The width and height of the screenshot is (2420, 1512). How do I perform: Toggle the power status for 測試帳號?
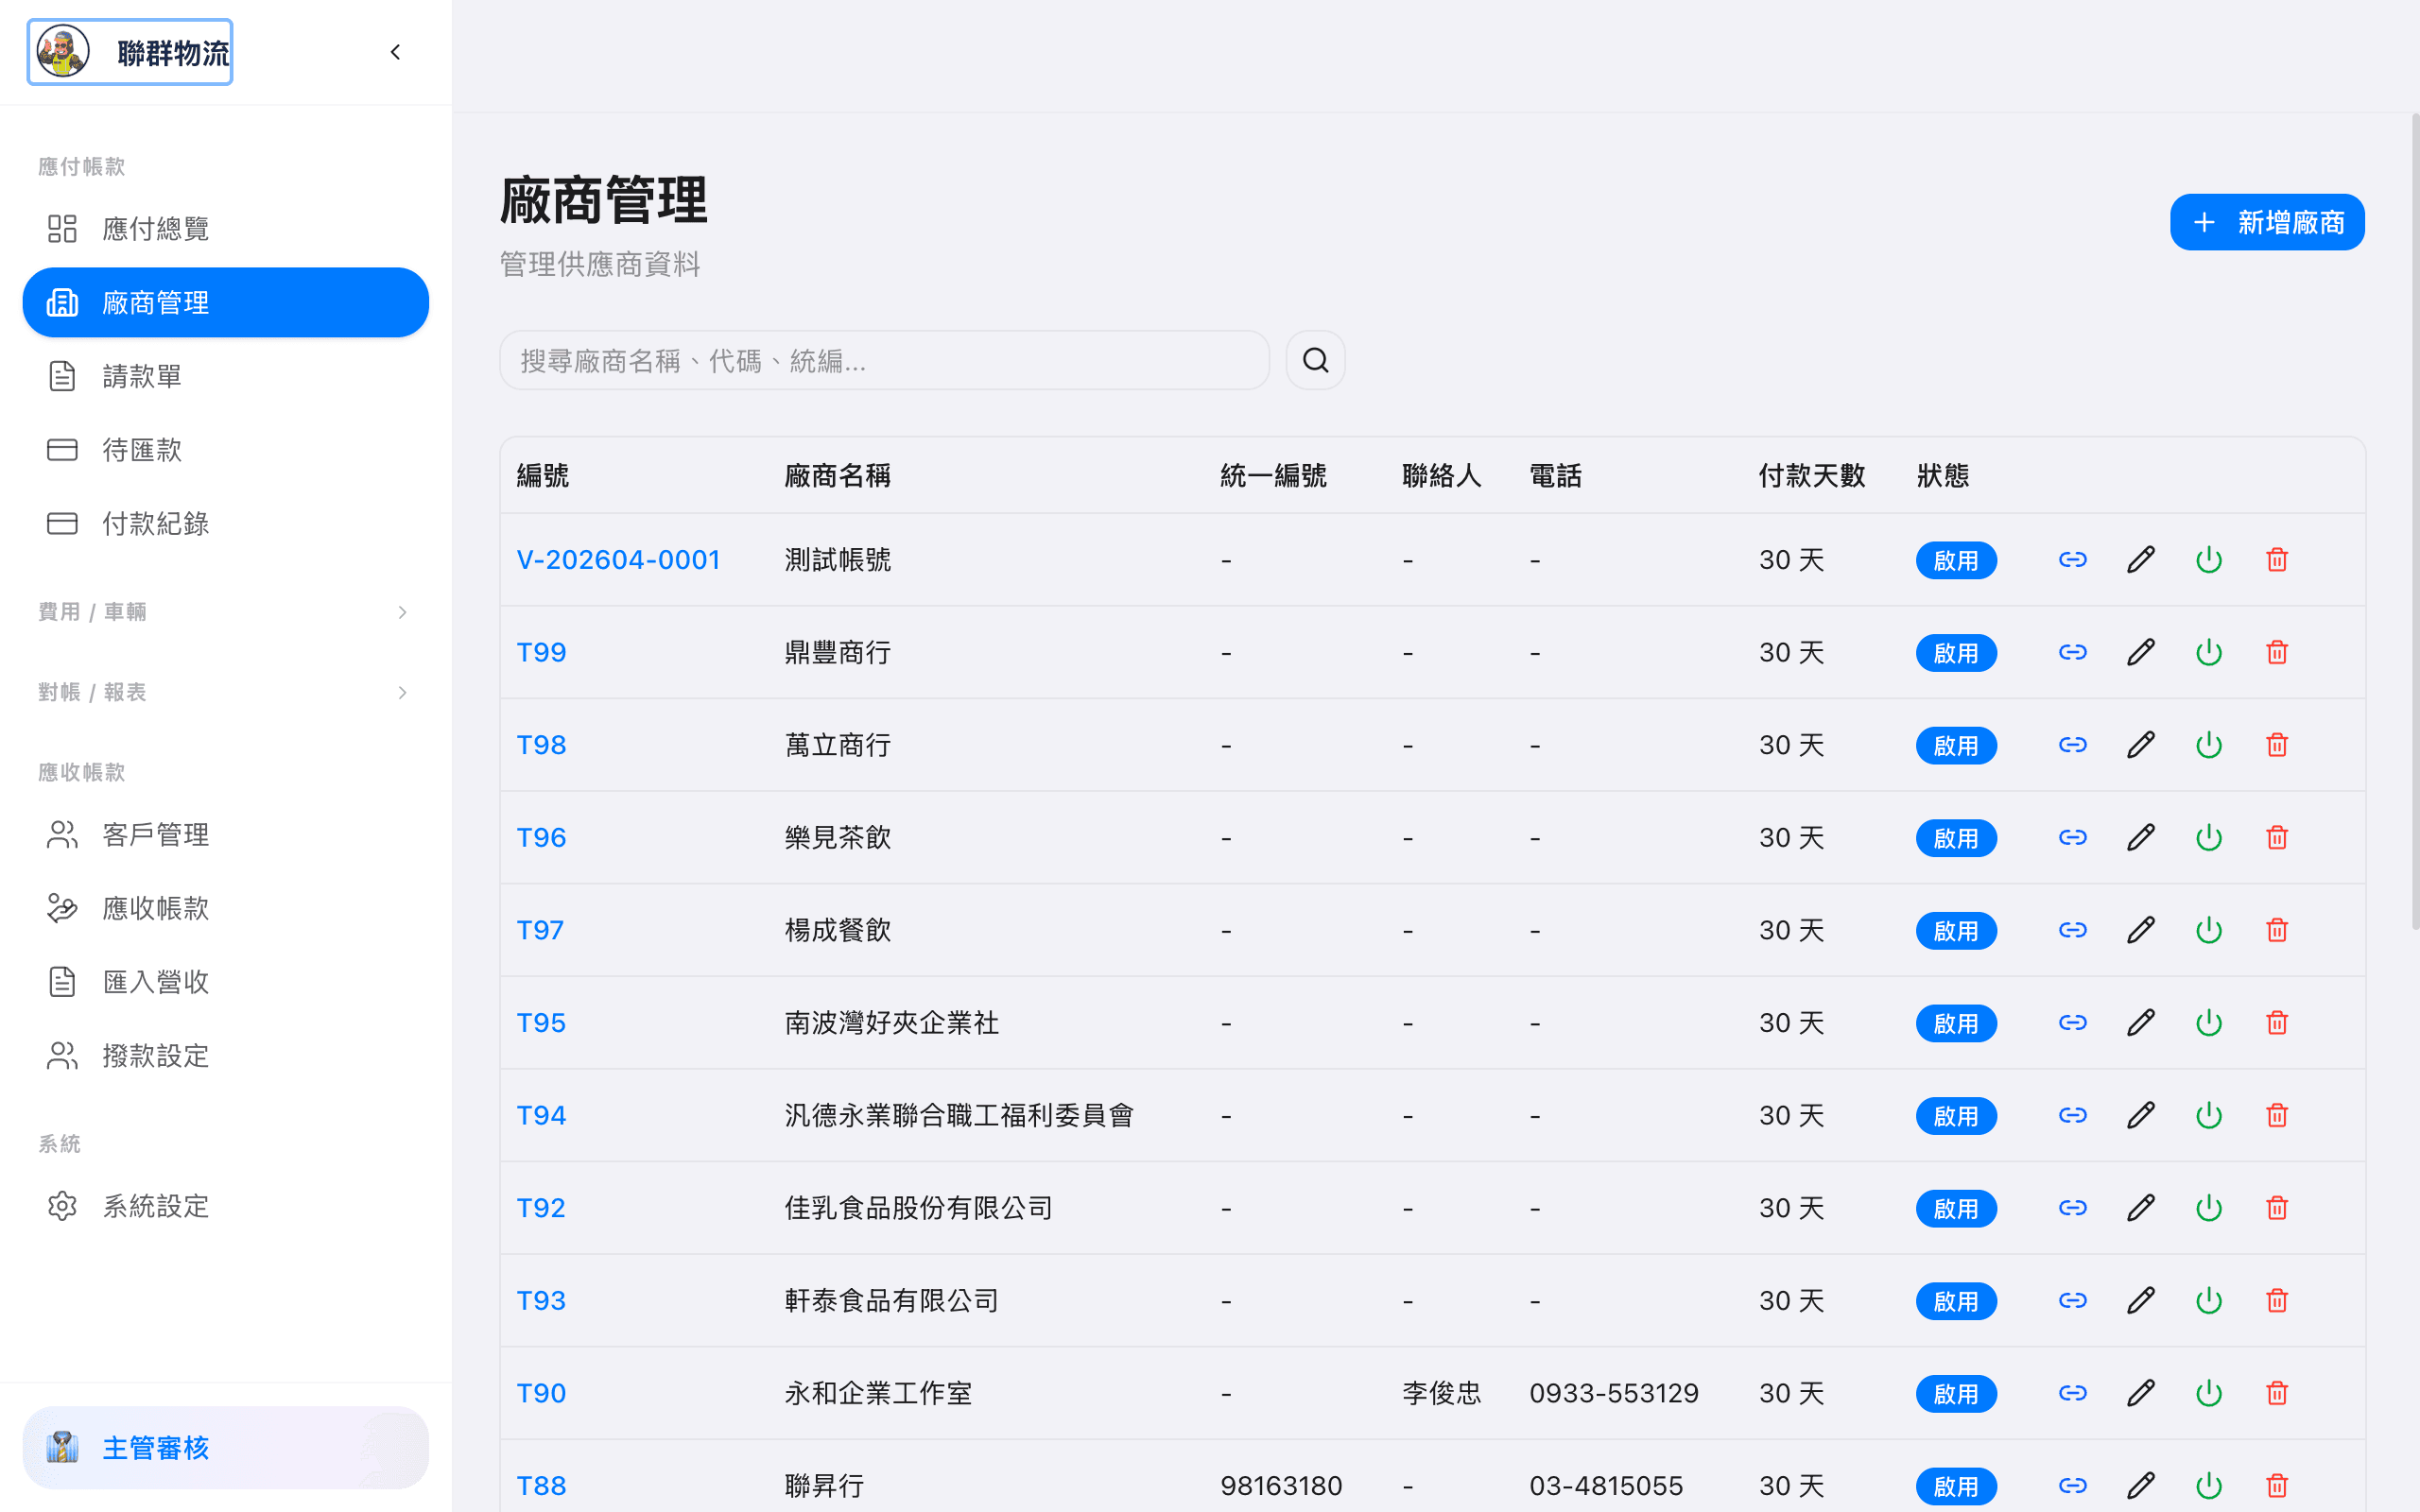point(2208,559)
